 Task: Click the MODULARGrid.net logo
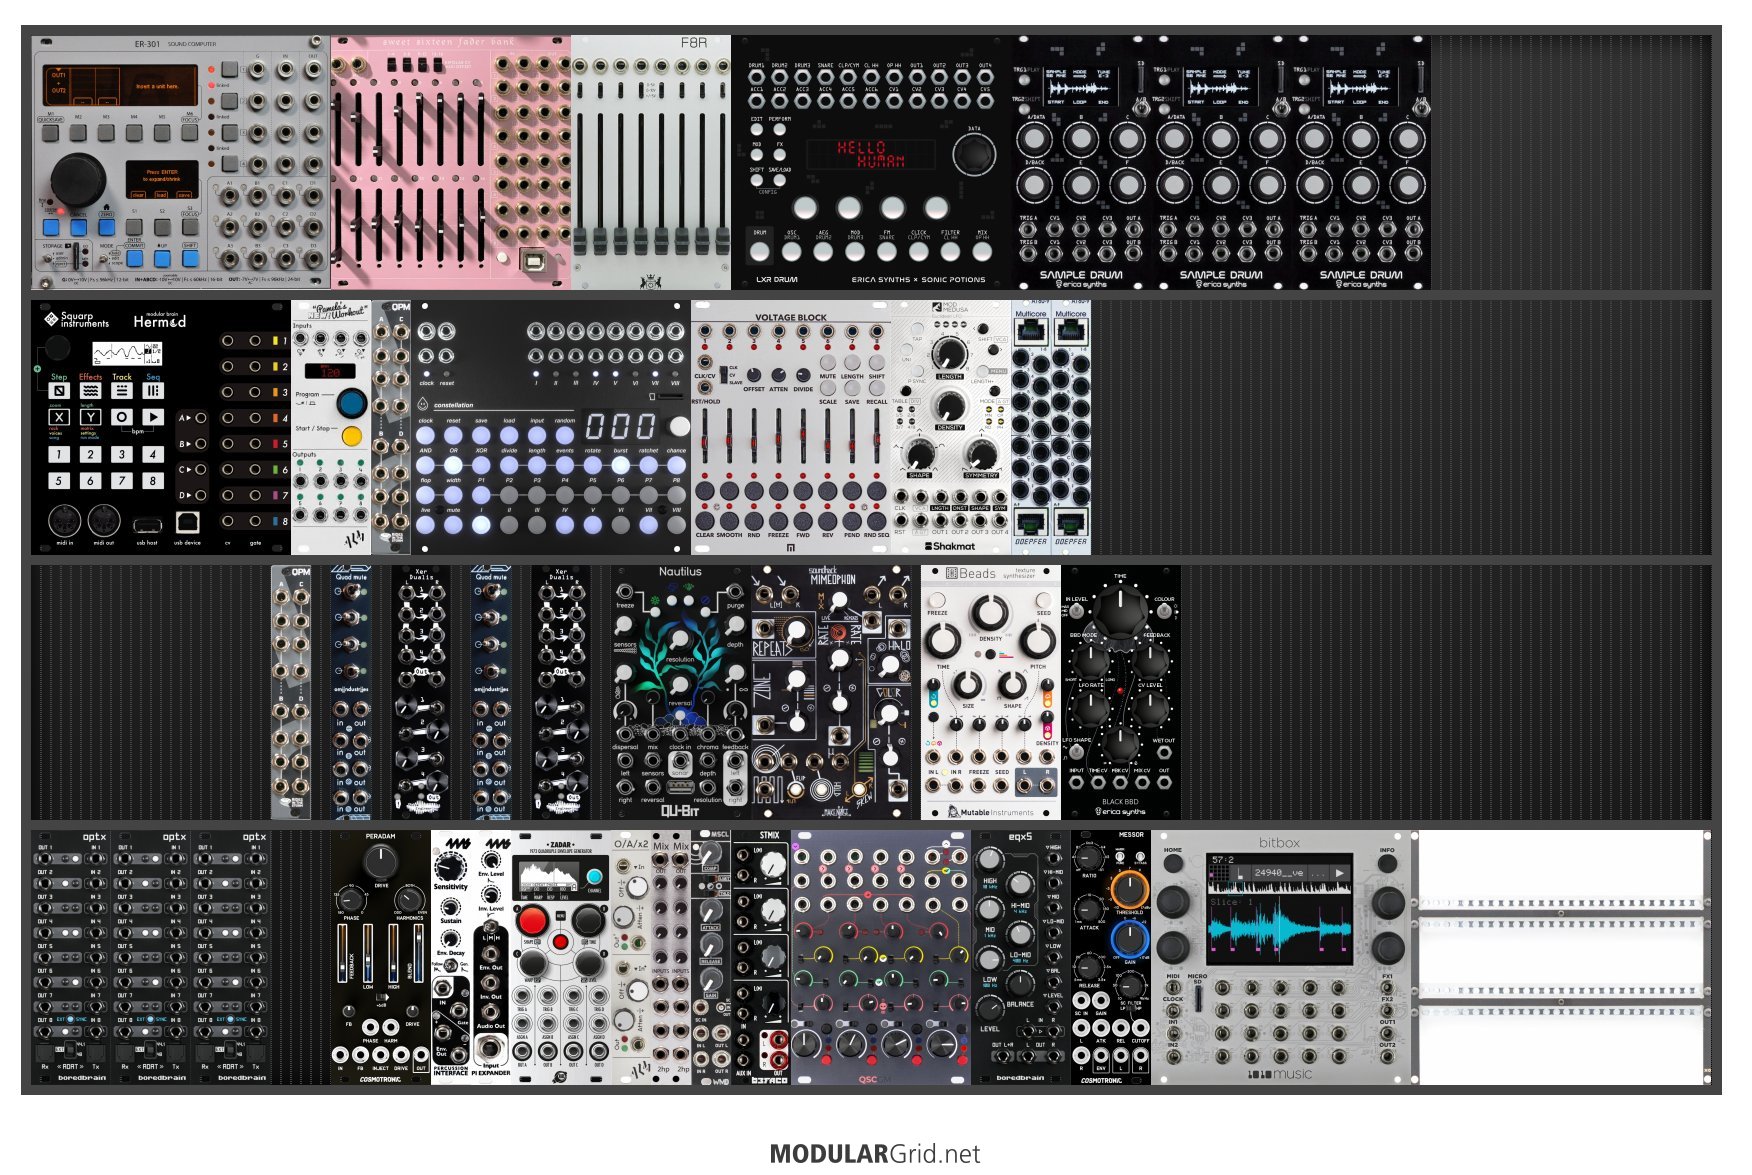[875, 1154]
